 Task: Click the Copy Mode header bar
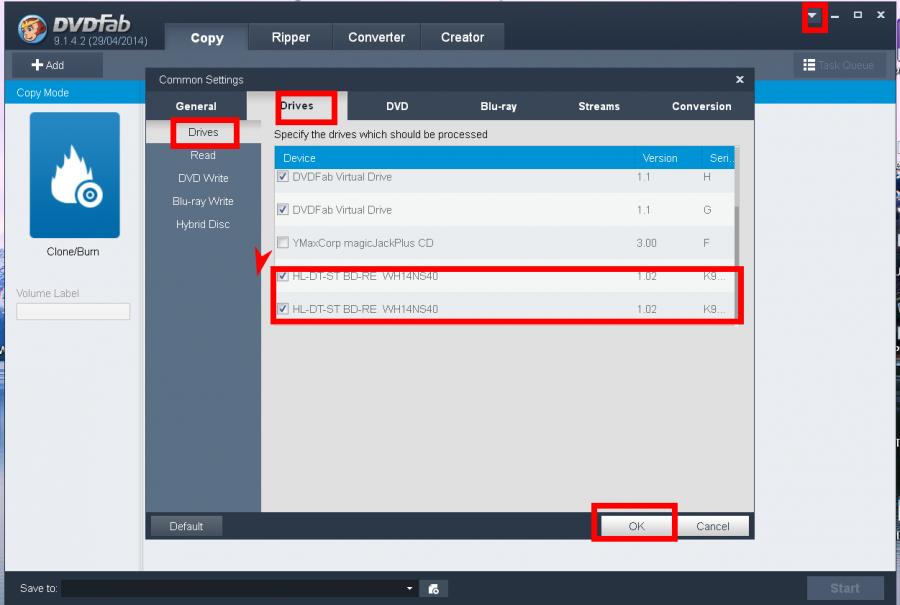75,92
